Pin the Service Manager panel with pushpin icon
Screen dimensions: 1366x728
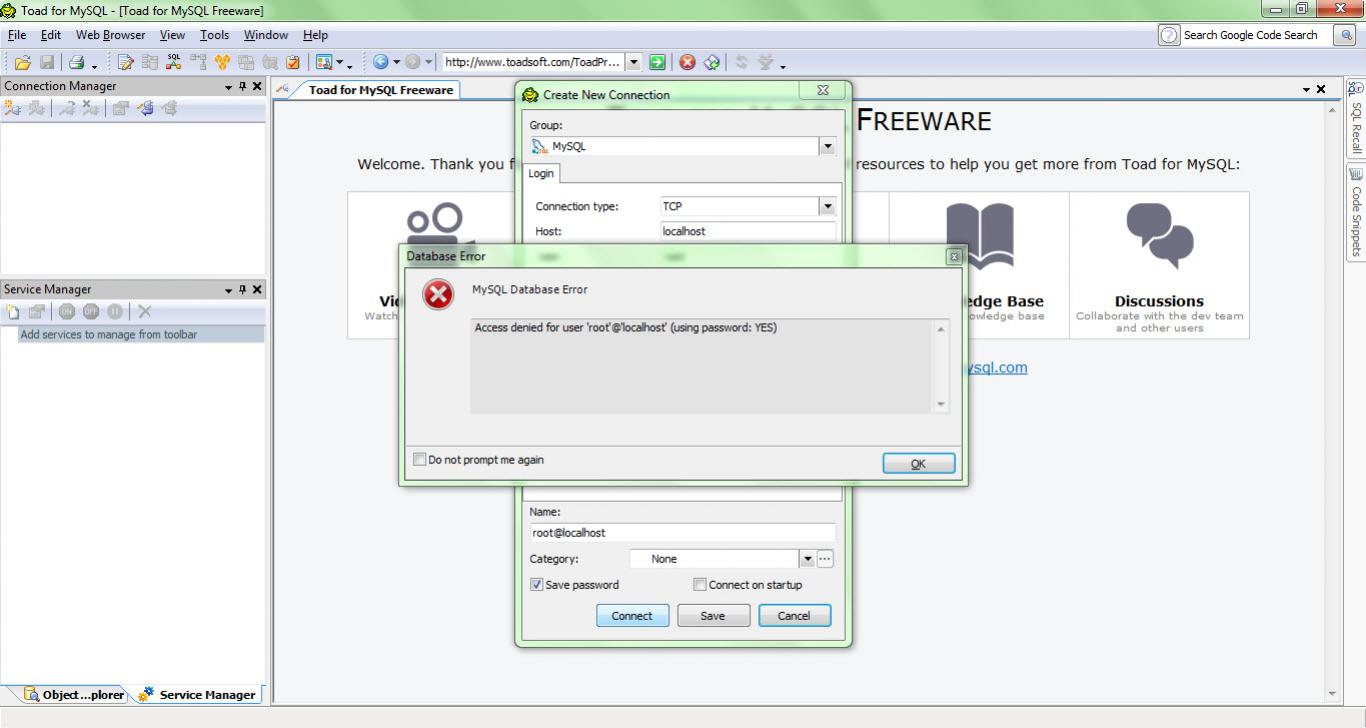coord(243,289)
